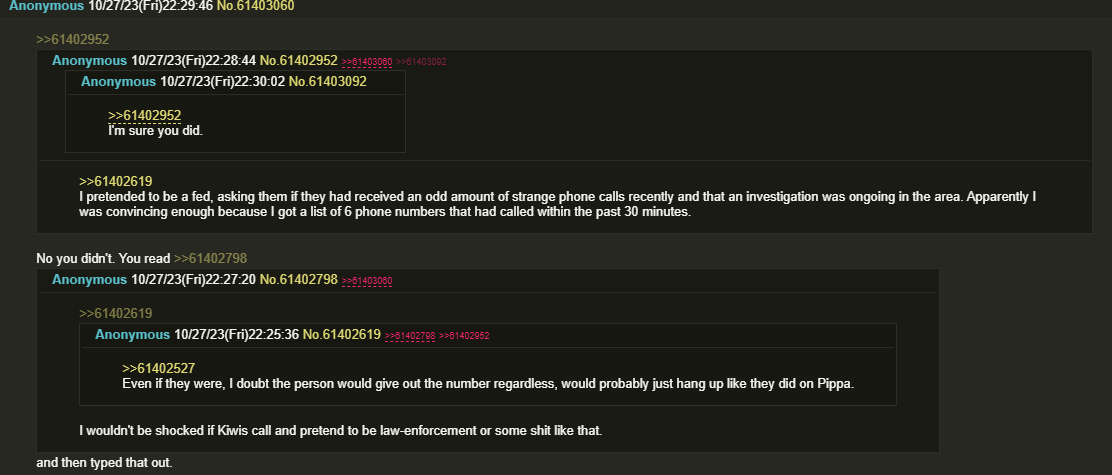Viewport: 1112px width, 475px height.
Task: Open backlink >>61402798 beside No.61402619
Action: click(410, 336)
